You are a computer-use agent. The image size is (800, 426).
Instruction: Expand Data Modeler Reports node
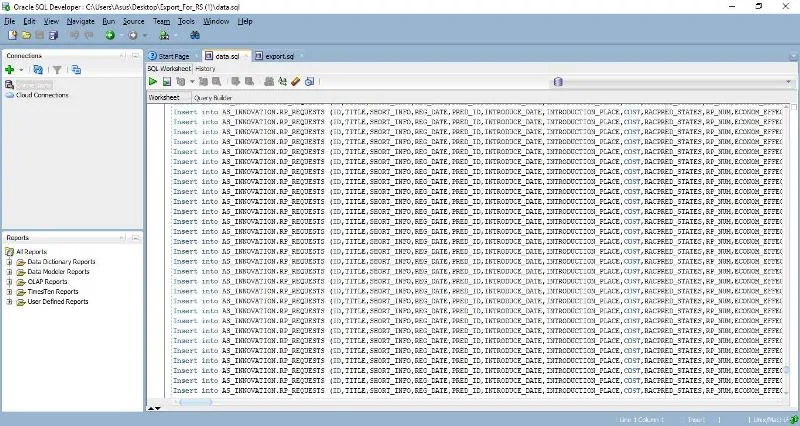[x=9, y=272]
